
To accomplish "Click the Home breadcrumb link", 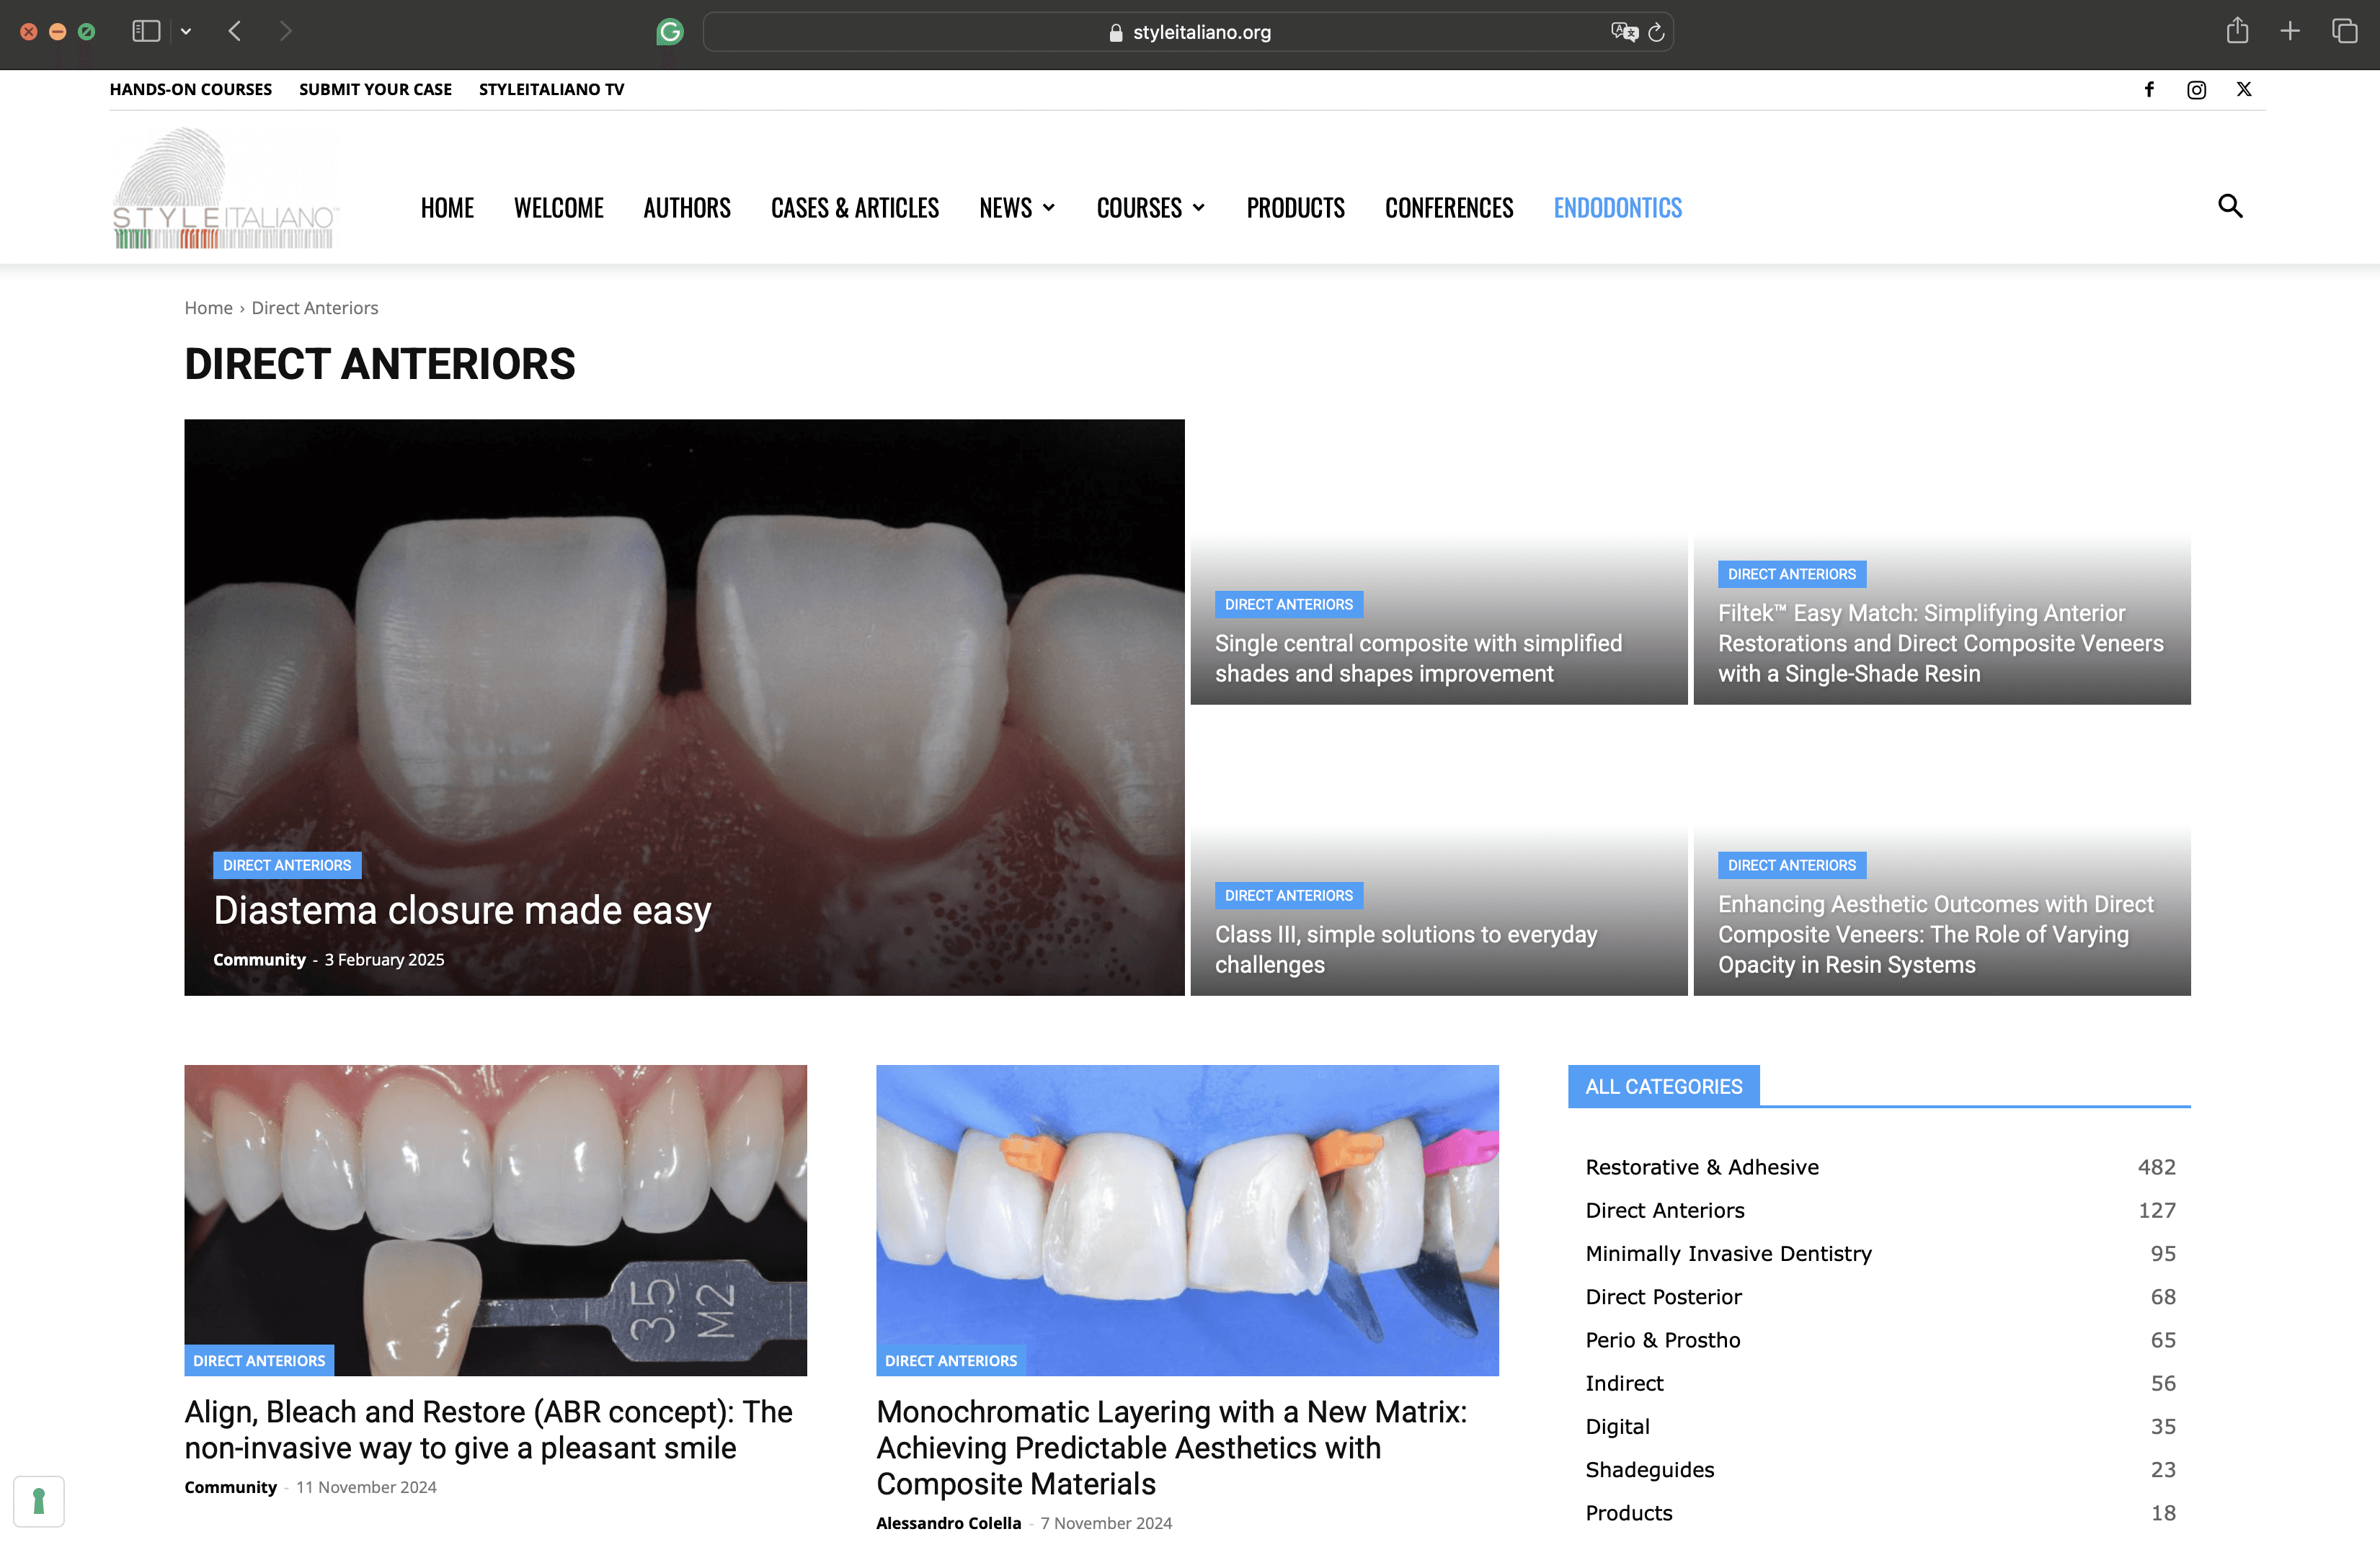I will click(x=208, y=308).
